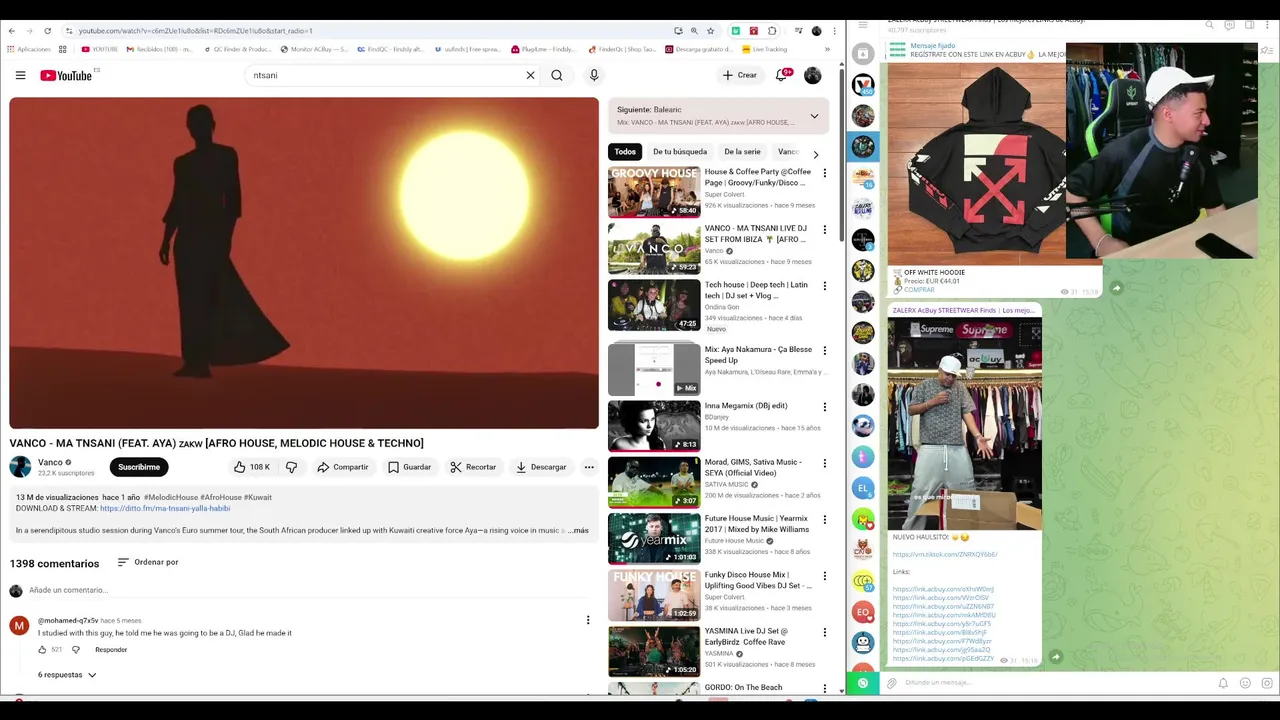Open the Tech house Deep tech thumbnail
The height and width of the screenshot is (720, 1280).
point(654,305)
